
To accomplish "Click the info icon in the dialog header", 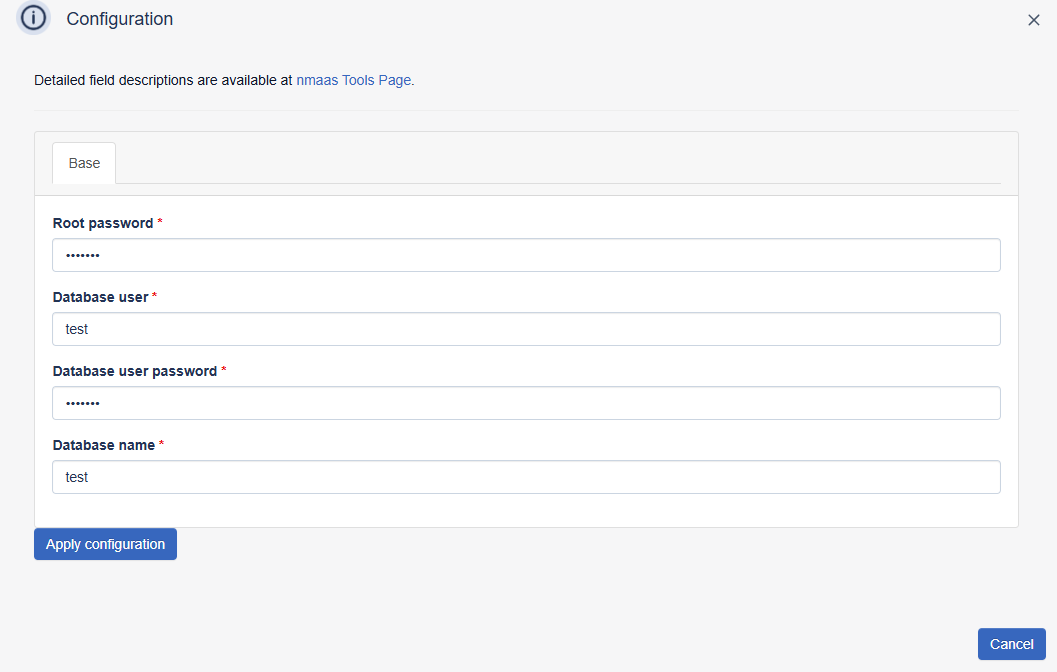I will pos(32,18).
